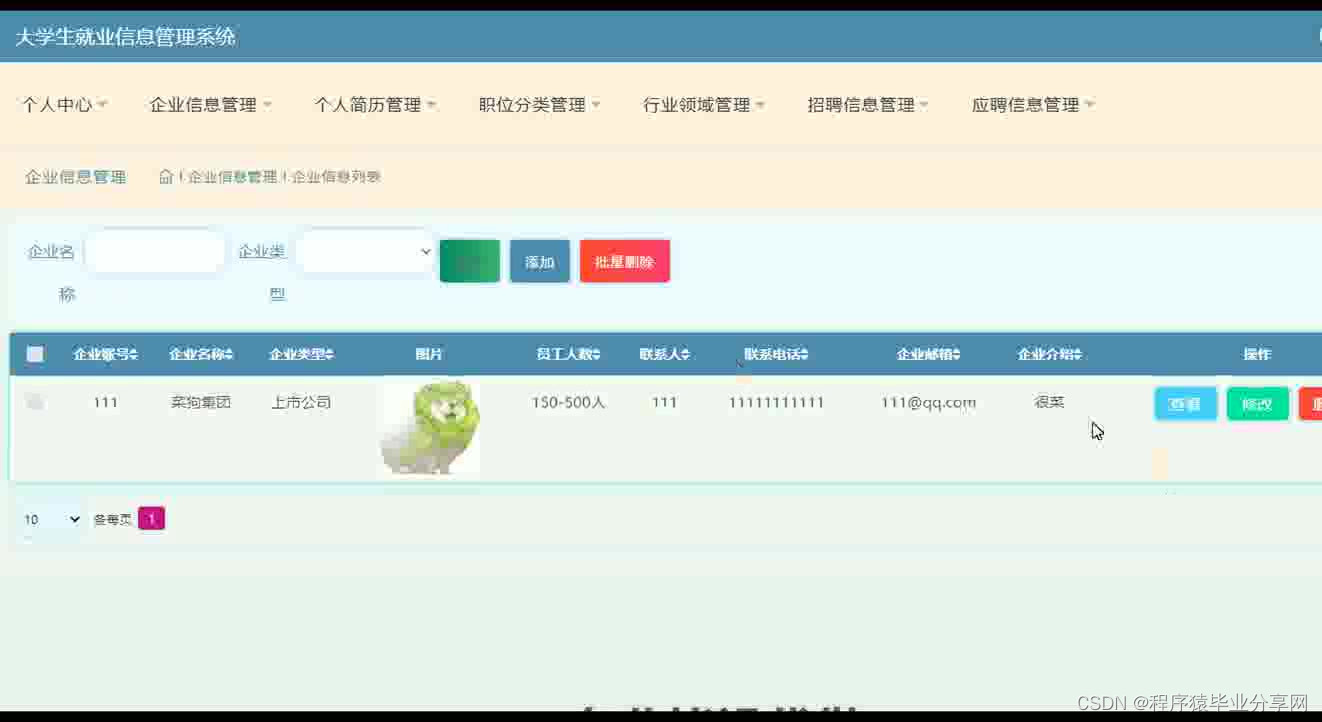Image resolution: width=1322 pixels, height=722 pixels.
Task: Click the red 批量删除 button
Action: (x=625, y=261)
